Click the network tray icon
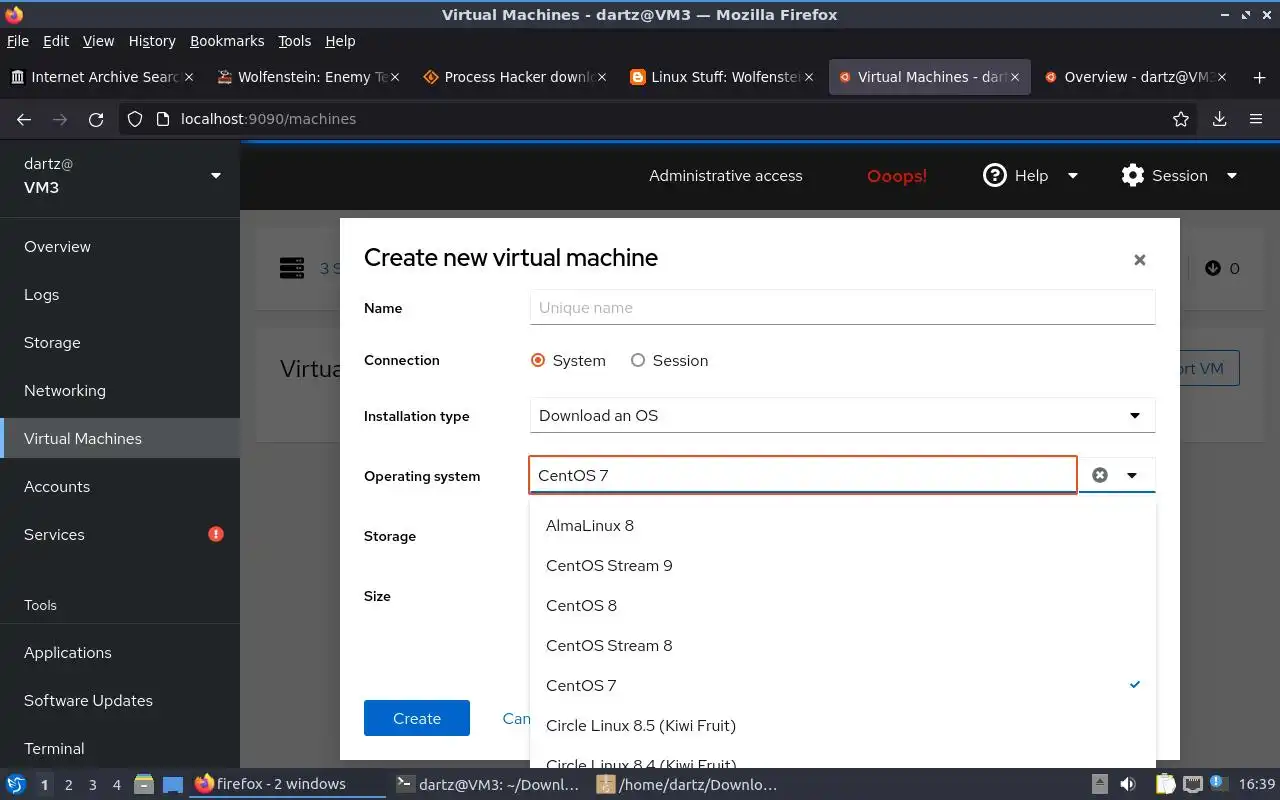Screen dimensions: 1280x800 pos(1192,784)
